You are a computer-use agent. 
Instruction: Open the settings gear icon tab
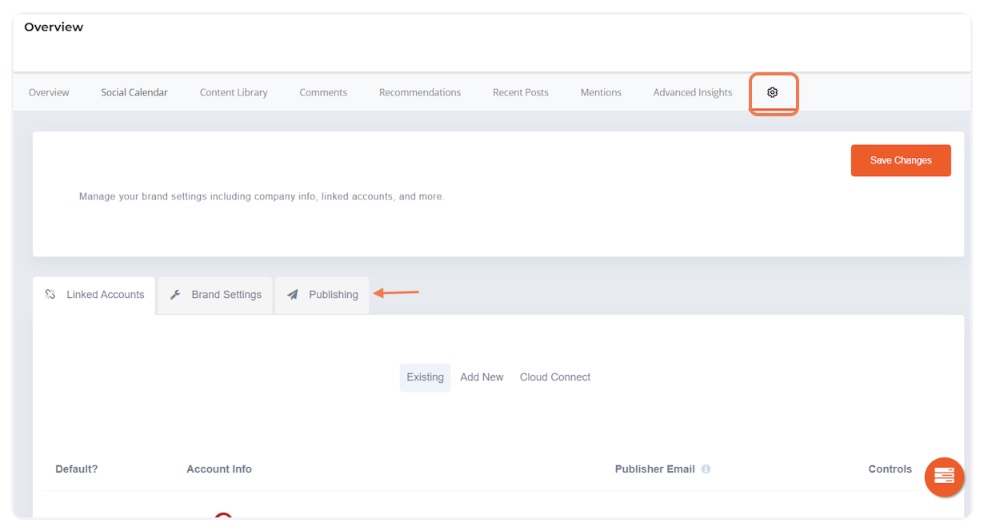click(x=772, y=93)
